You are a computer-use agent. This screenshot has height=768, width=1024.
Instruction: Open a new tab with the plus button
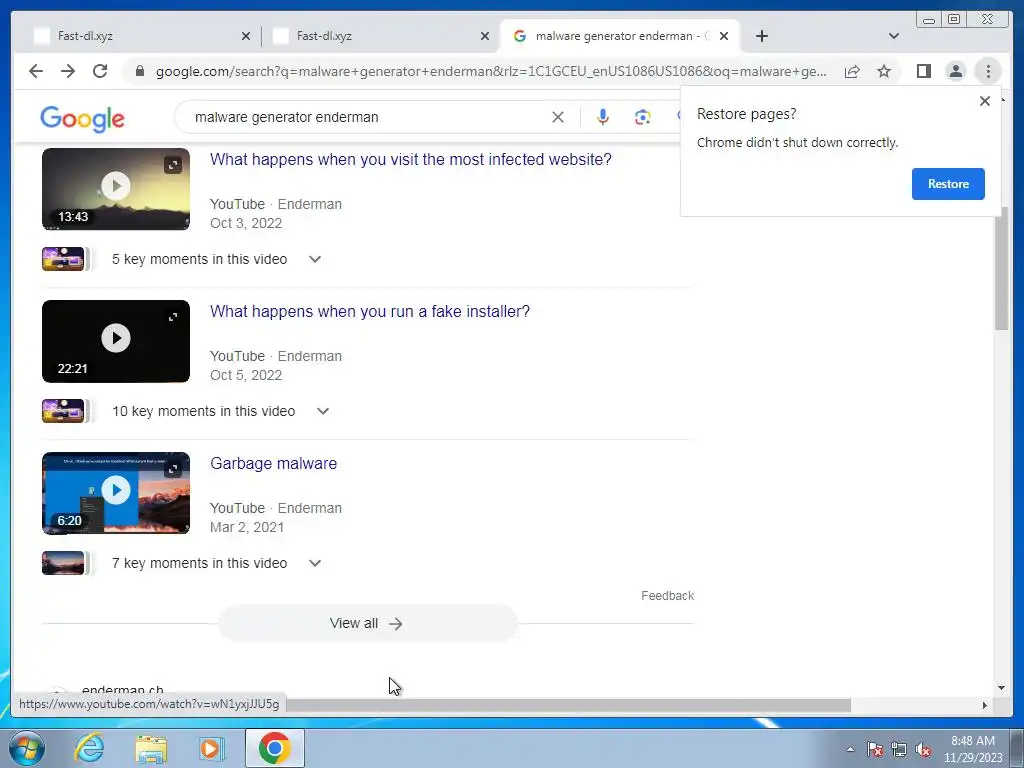(761, 36)
